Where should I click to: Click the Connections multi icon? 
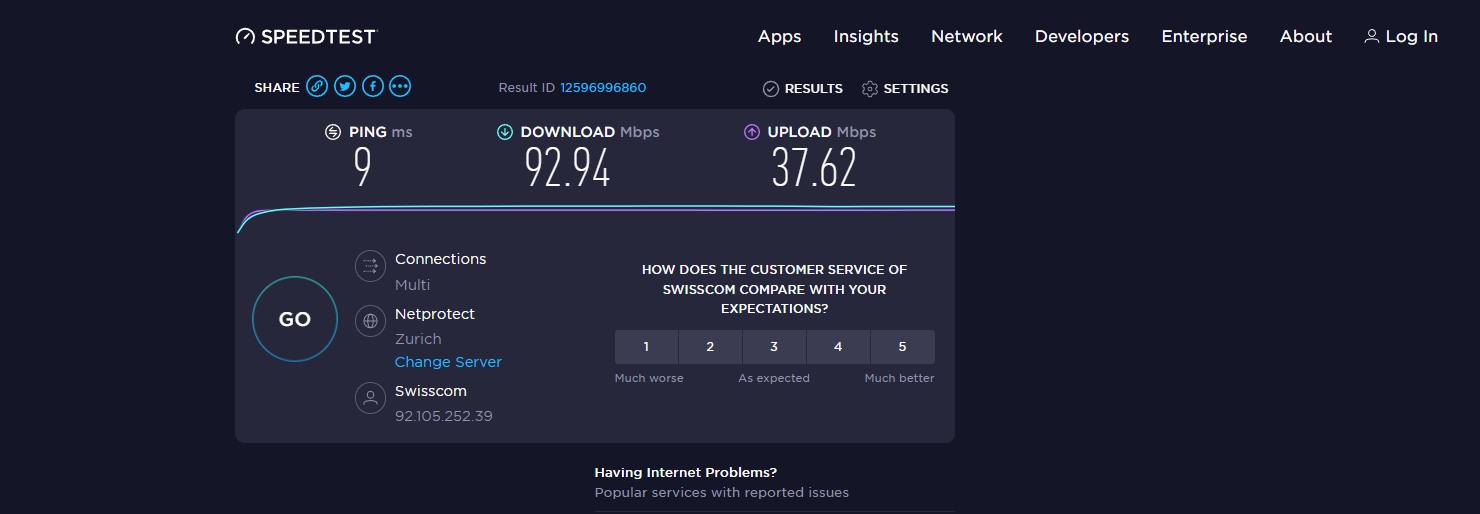[x=370, y=266]
